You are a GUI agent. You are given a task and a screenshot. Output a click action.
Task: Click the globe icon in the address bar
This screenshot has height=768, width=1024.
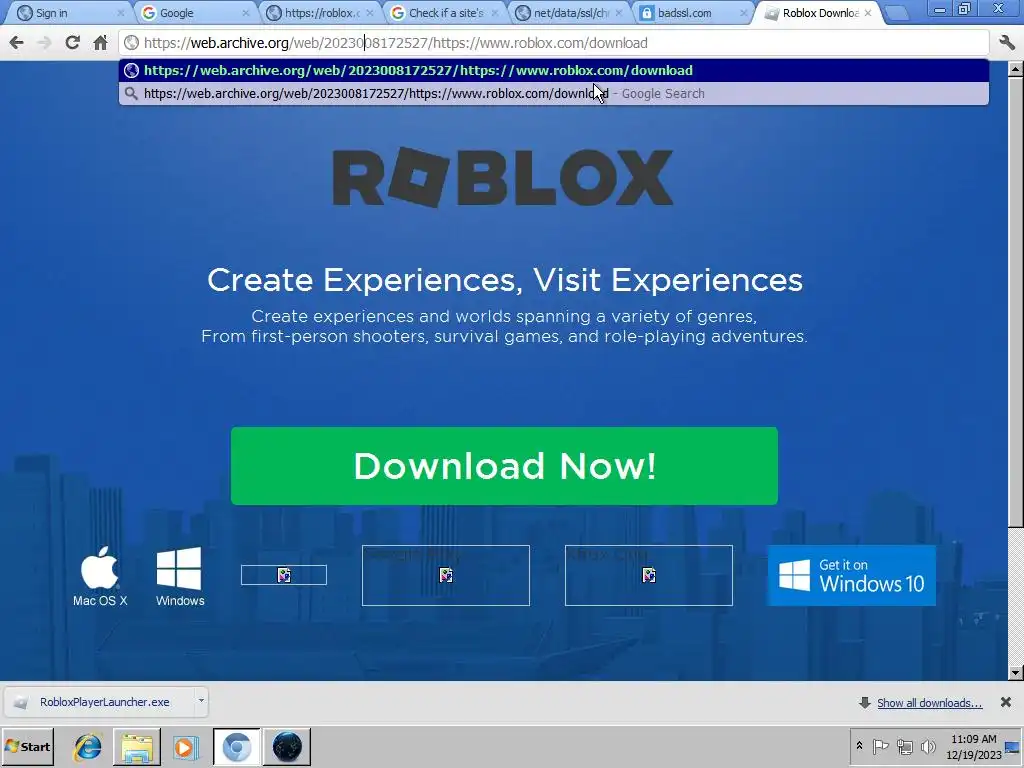[x=132, y=43]
